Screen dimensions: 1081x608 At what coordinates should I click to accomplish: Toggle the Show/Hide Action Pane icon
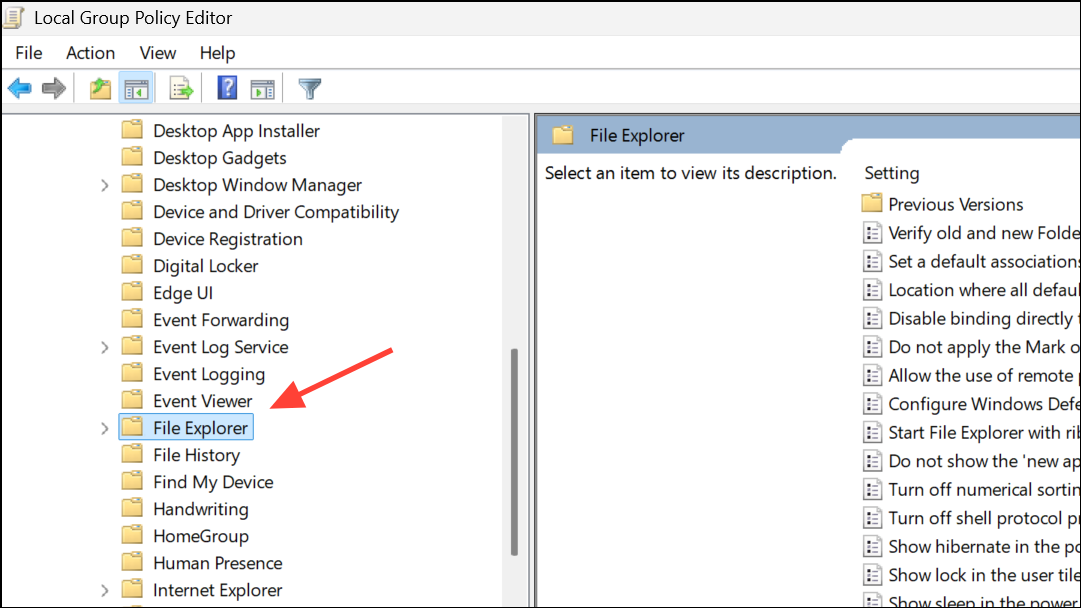263,88
